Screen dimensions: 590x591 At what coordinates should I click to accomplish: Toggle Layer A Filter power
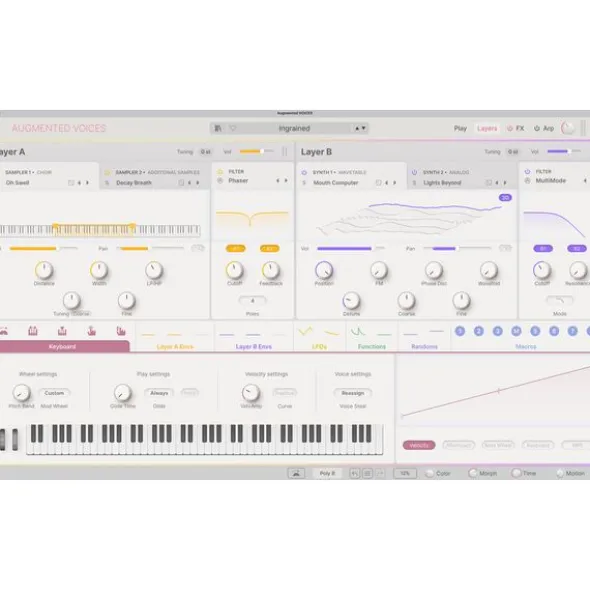pyautogui.click(x=220, y=171)
